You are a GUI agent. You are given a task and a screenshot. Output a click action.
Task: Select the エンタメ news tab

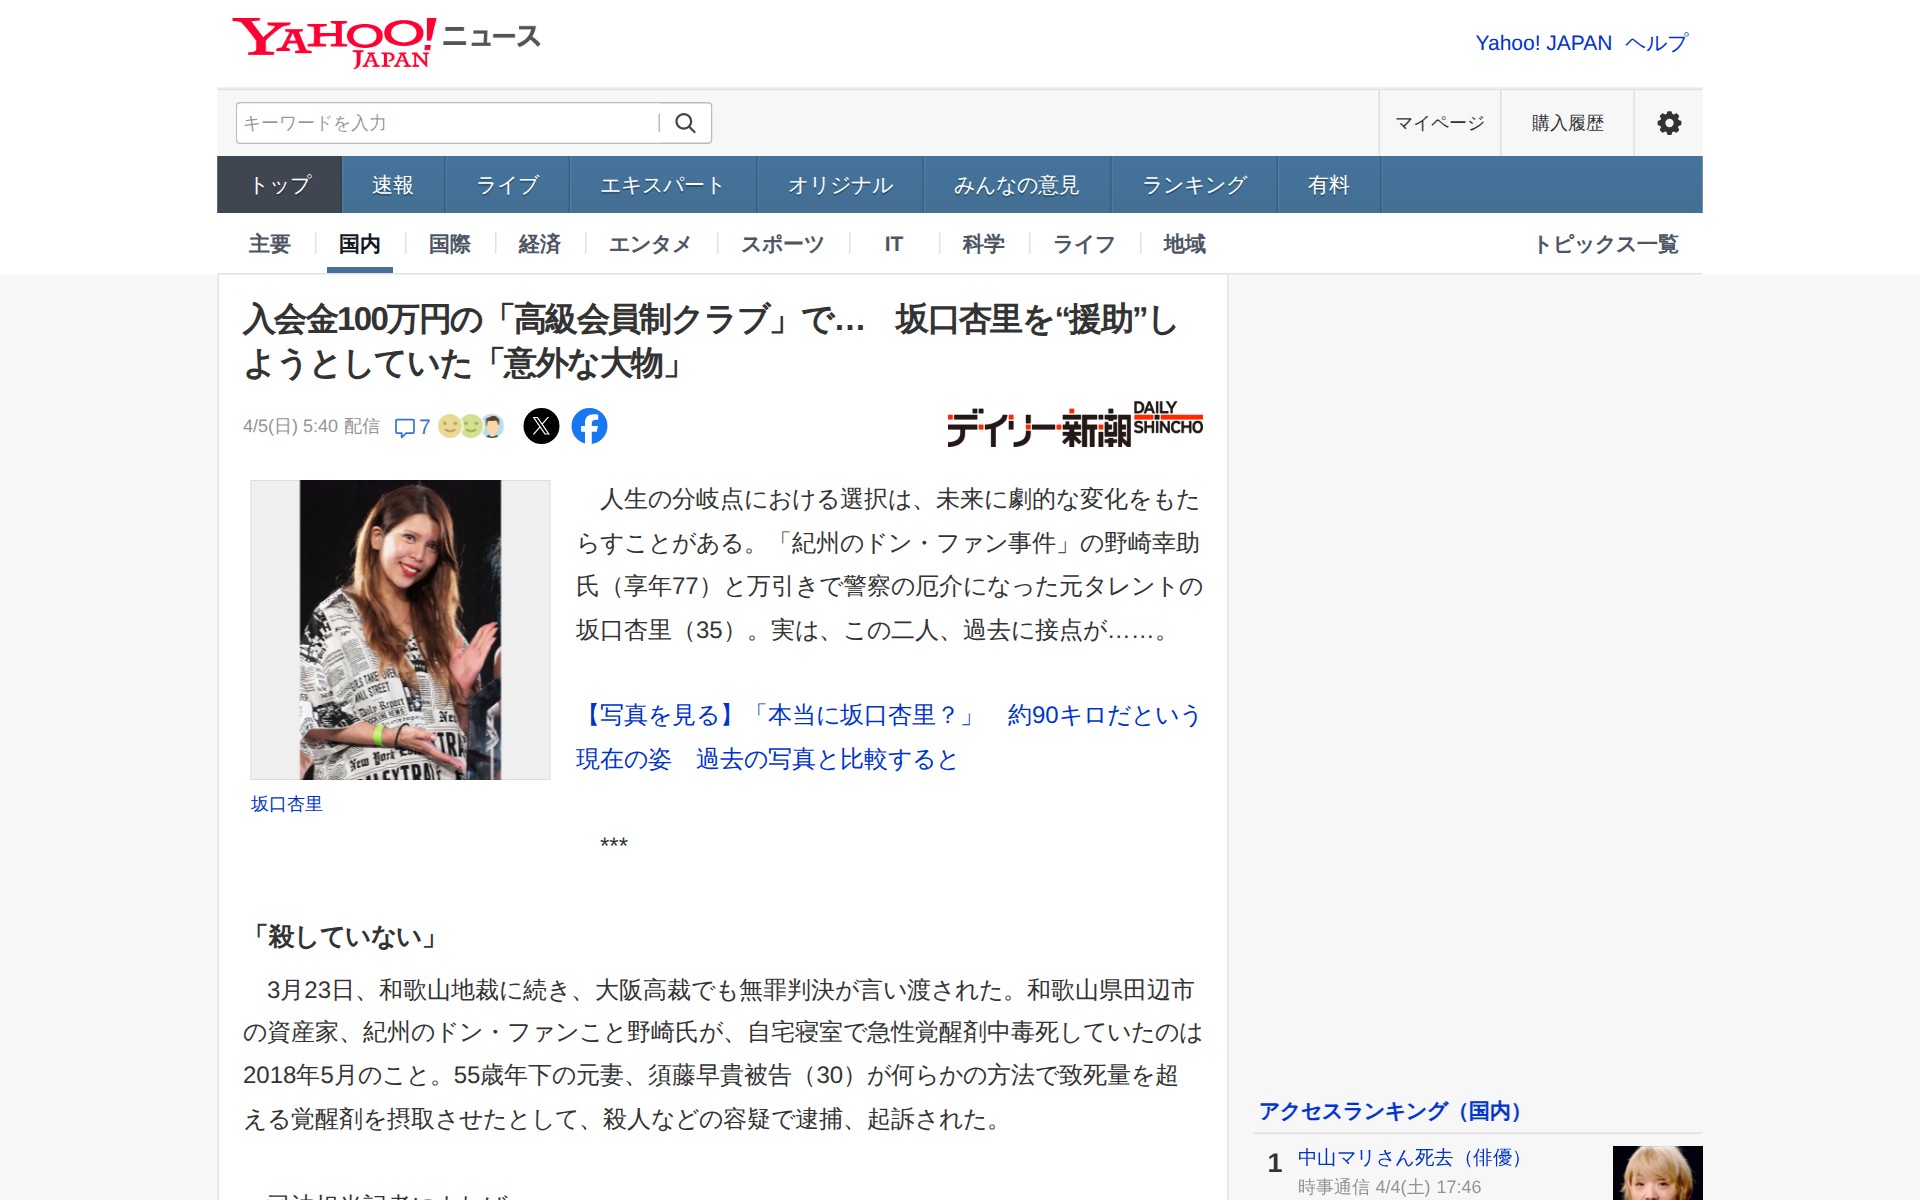651,243
